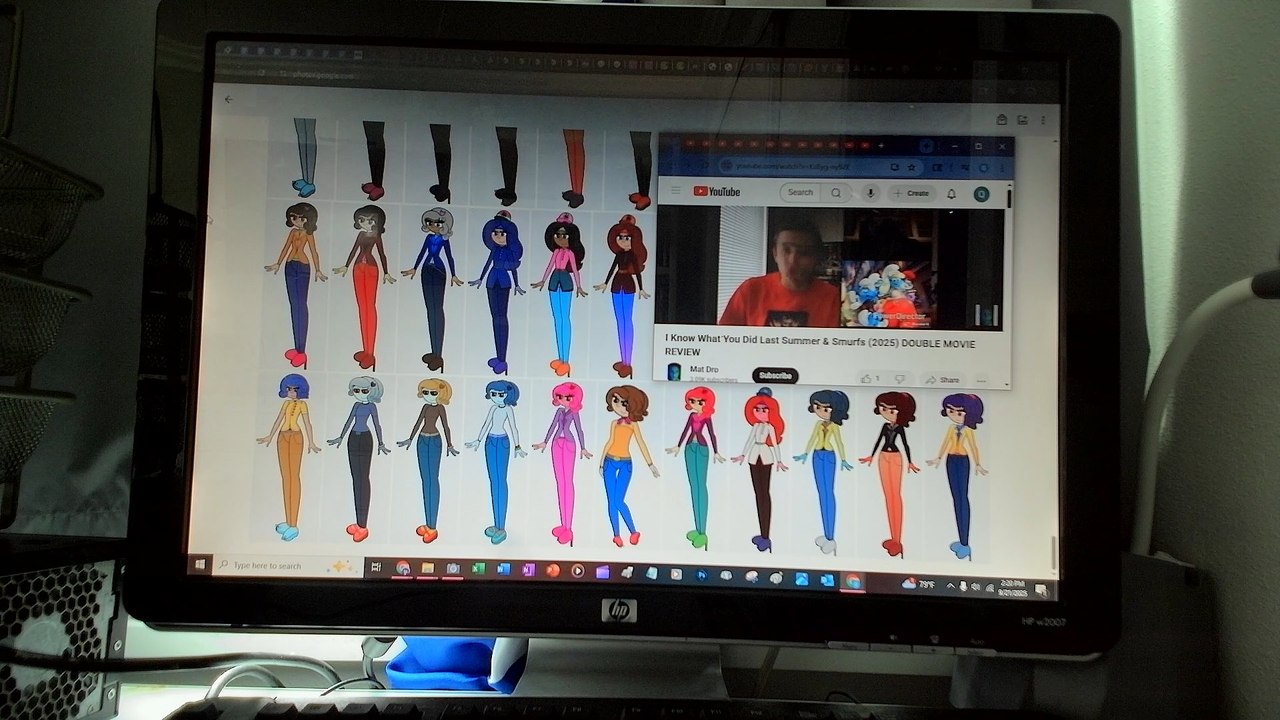This screenshot has width=1280, height=720.
Task: Open the taskbar clock and date
Action: point(1014,587)
